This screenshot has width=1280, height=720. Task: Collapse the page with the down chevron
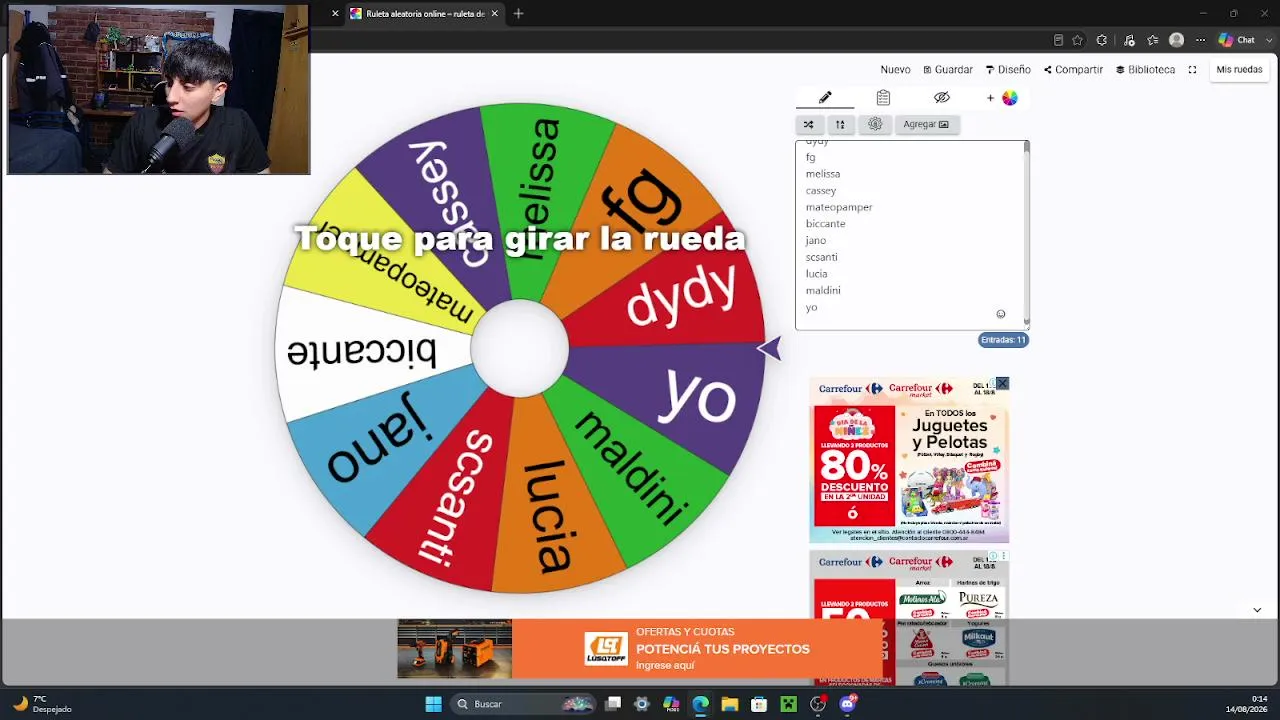pyautogui.click(x=1257, y=610)
